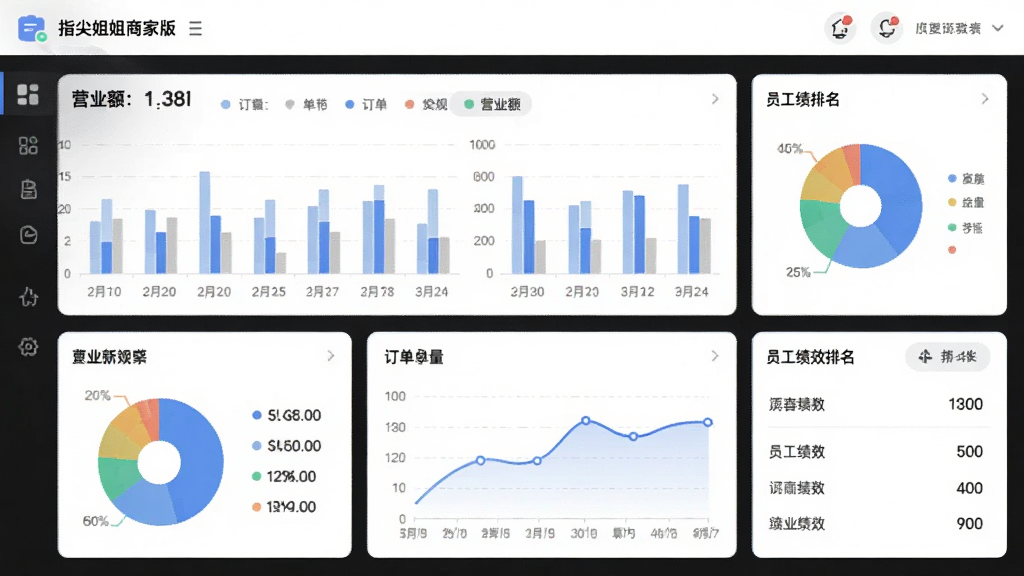Expand the line chart card with its chevron
This screenshot has width=1024, height=576.
[715, 356]
